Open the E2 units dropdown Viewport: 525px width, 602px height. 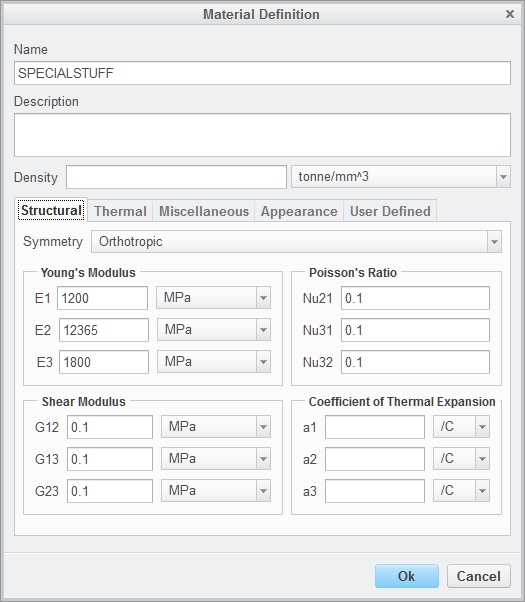tap(214, 329)
